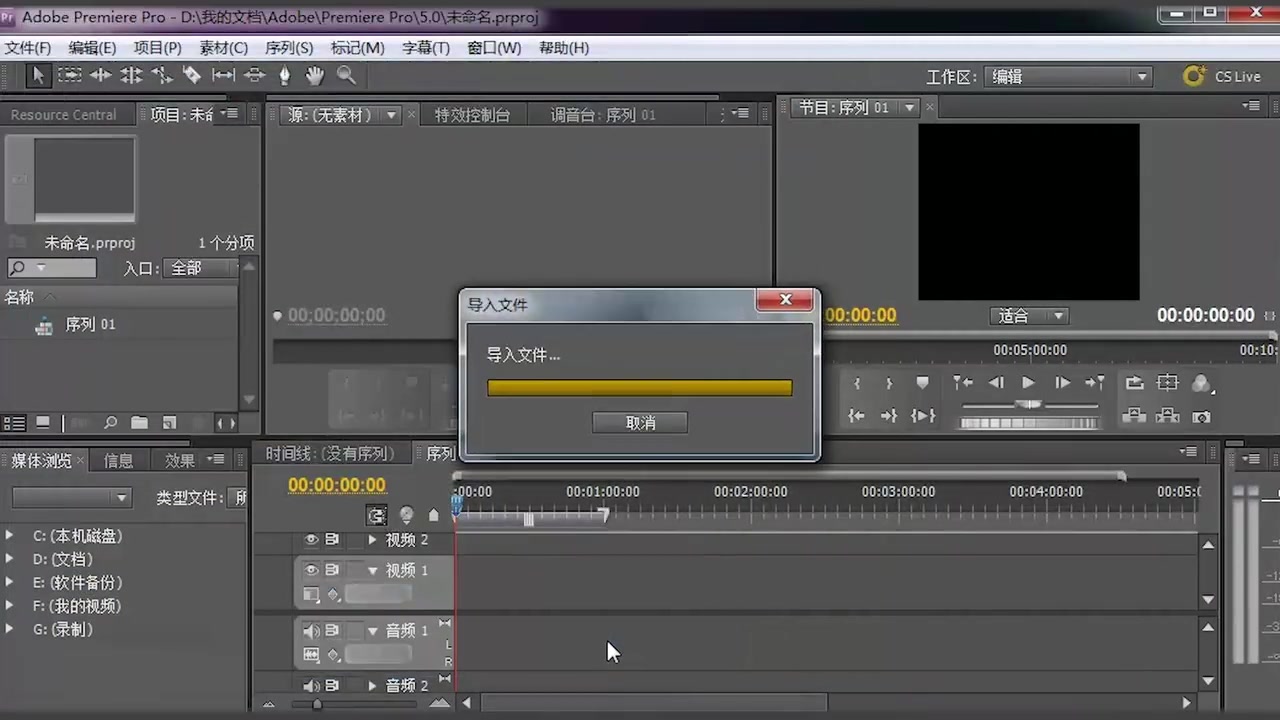Image resolution: width=1280 pixels, height=720 pixels.
Task: Open the 工作区 workspace dropdown
Action: (1068, 76)
